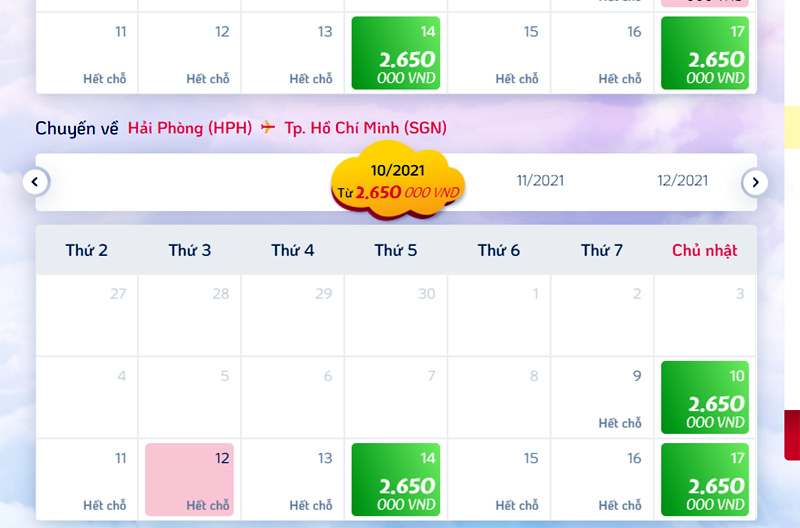This screenshot has height=528, width=800.
Task: Select the day 17 fare in the return calendar
Action: [x=705, y=479]
